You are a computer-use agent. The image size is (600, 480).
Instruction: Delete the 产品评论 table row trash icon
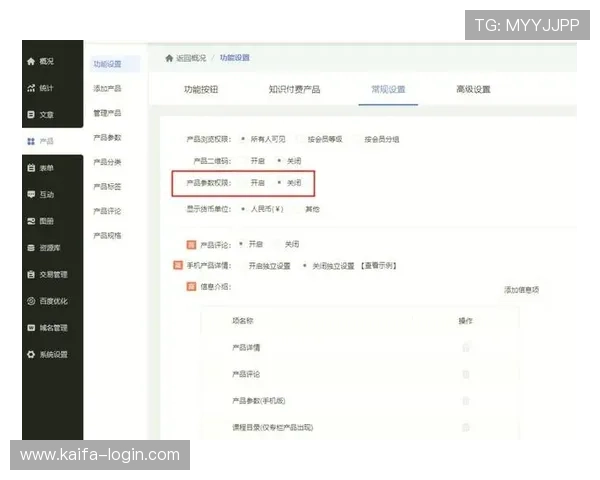pyautogui.click(x=466, y=374)
